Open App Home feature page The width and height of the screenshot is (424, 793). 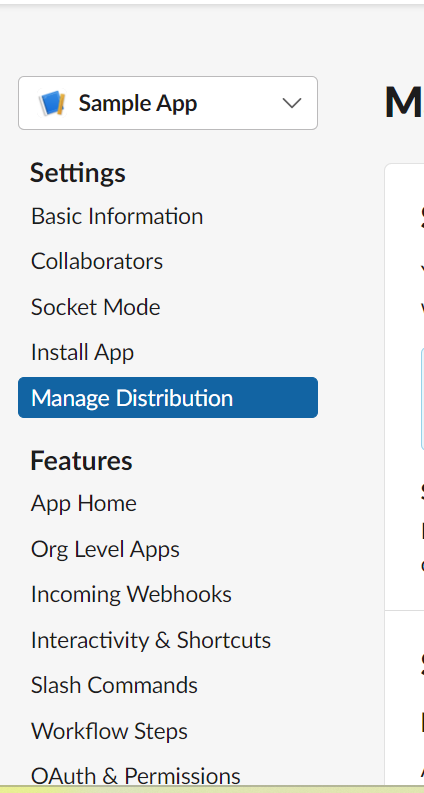(x=83, y=504)
